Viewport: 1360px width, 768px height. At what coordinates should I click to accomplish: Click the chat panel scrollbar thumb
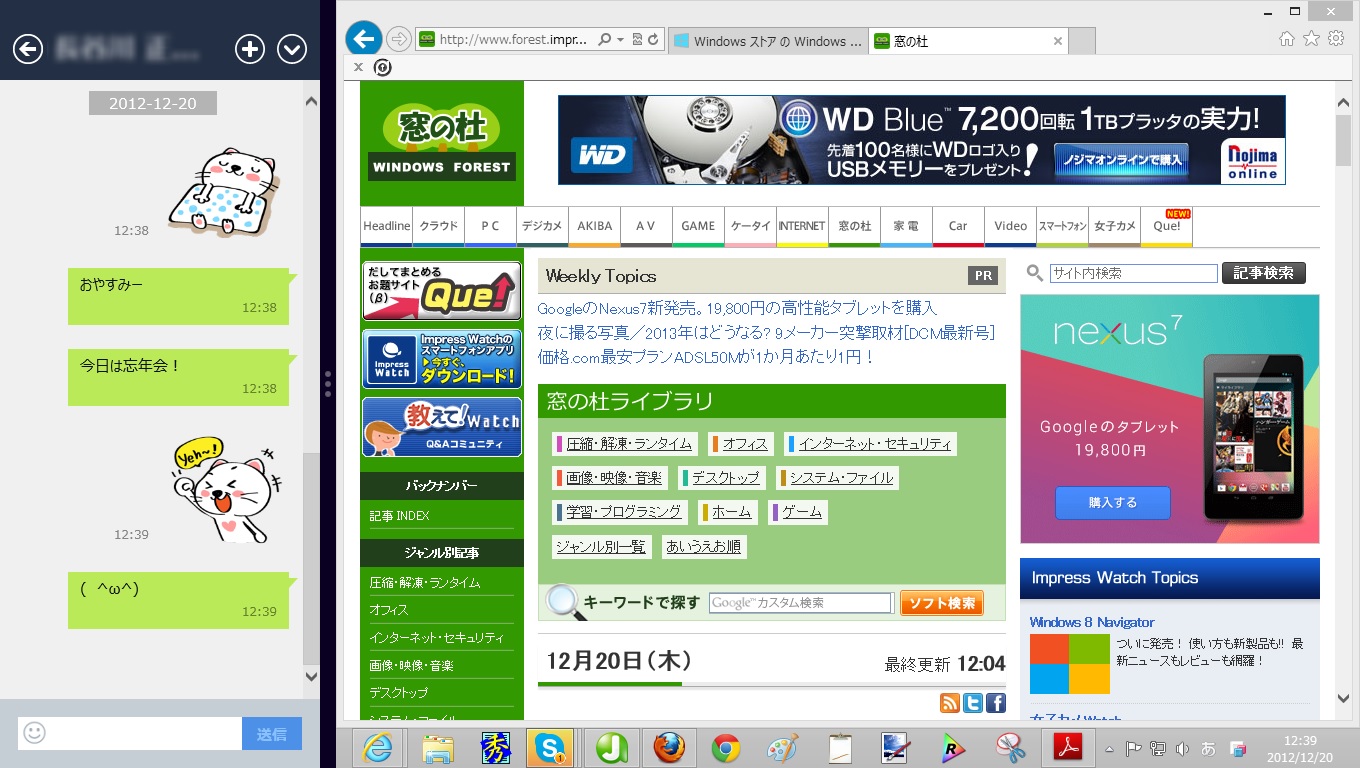pyautogui.click(x=311, y=558)
